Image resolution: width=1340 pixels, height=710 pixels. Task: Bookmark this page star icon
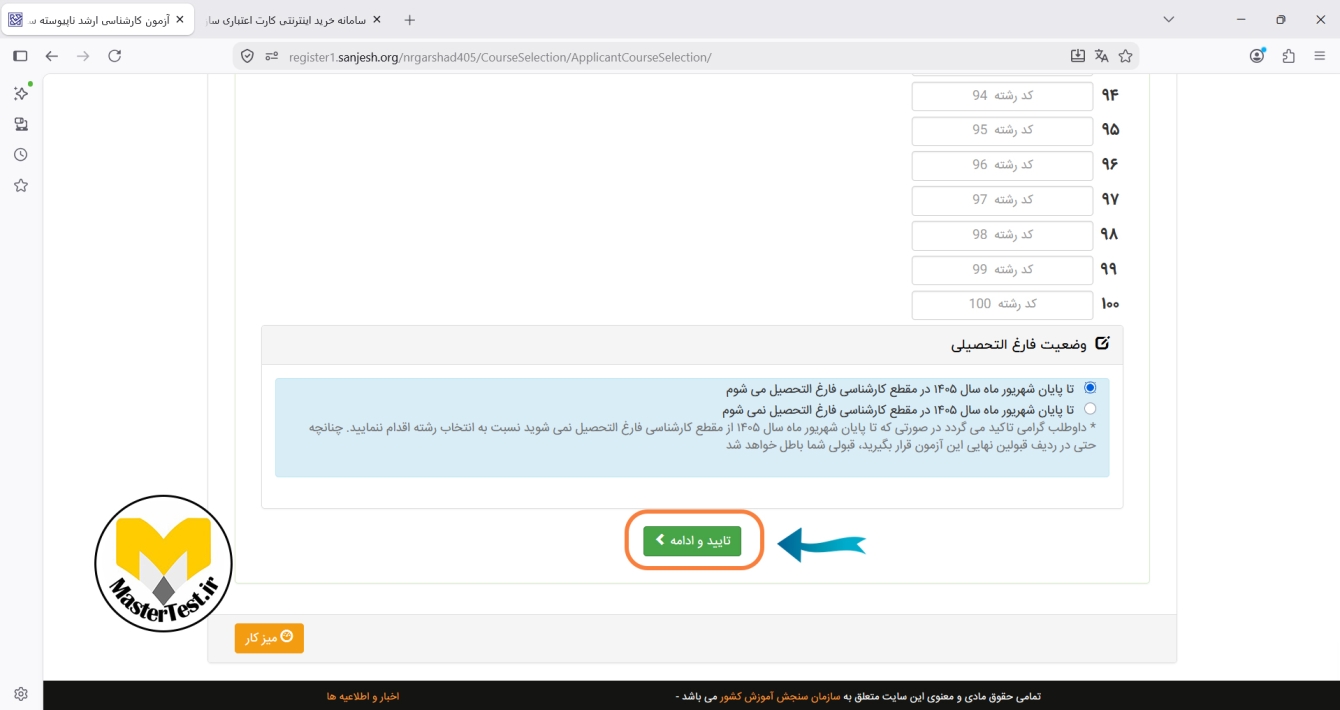click(1126, 56)
